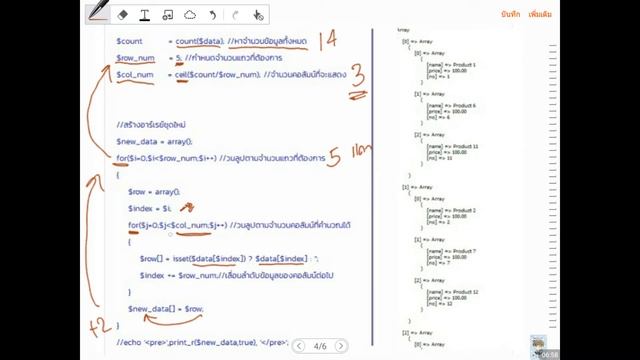Screen dimensions: 640x360
Task: Click the Product 12 name entry
Action: (452, 292)
